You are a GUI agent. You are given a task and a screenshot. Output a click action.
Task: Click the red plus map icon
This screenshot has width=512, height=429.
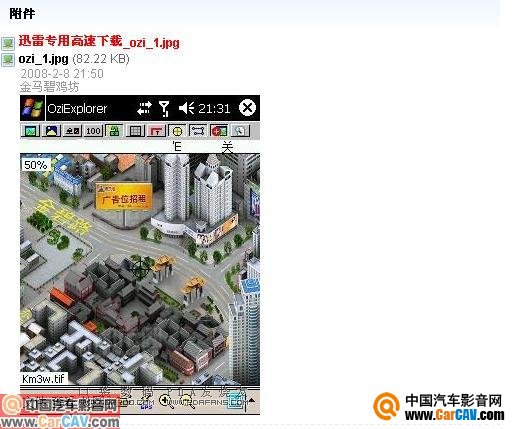point(219,131)
